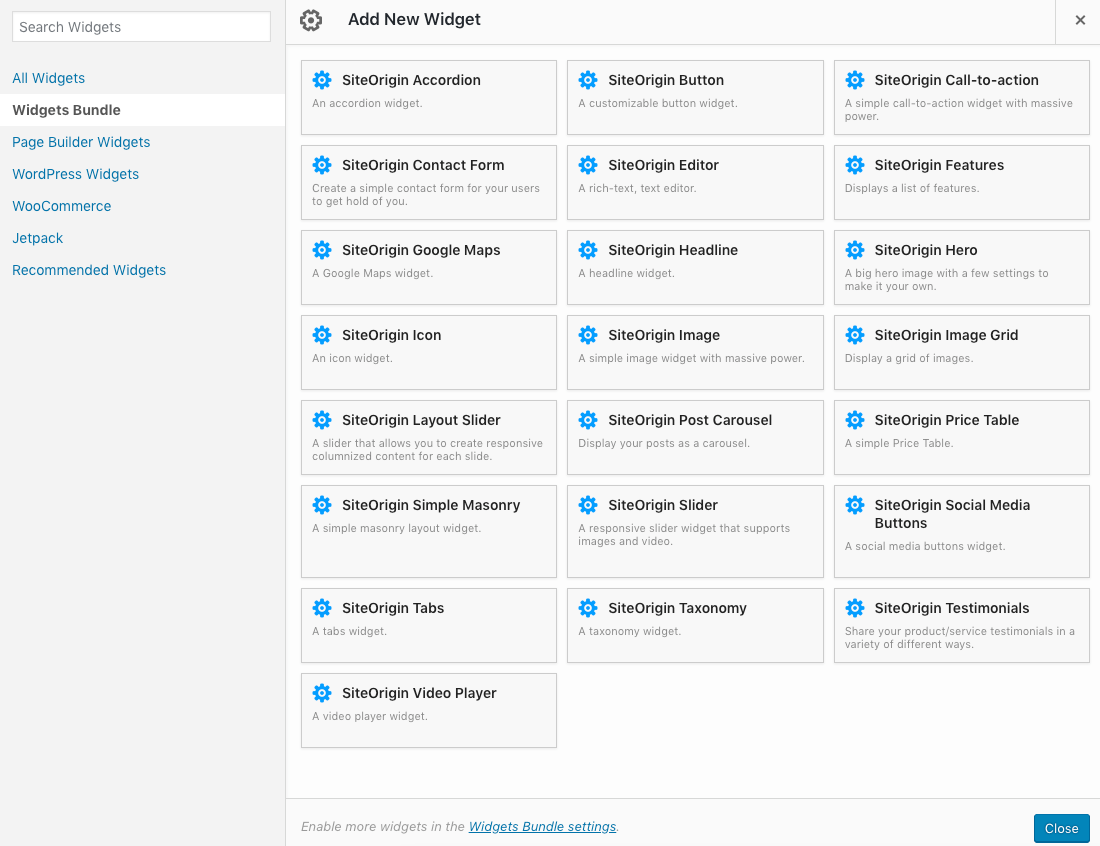
Task: Click the SiteOrigin Testimonials gear icon
Action: click(855, 608)
